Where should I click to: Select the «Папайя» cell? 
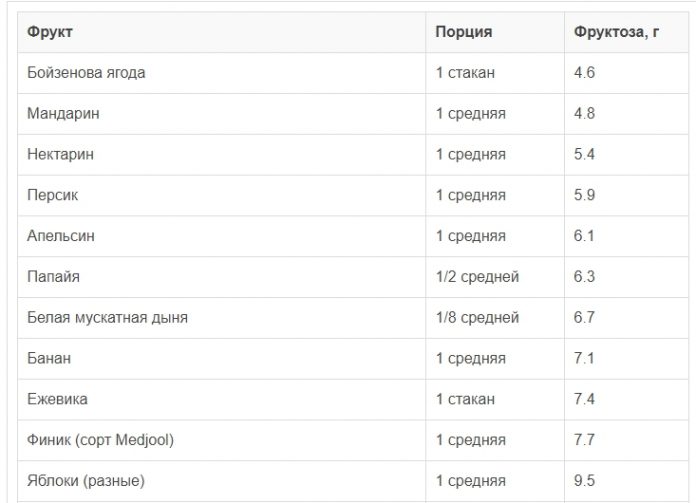(x=54, y=277)
